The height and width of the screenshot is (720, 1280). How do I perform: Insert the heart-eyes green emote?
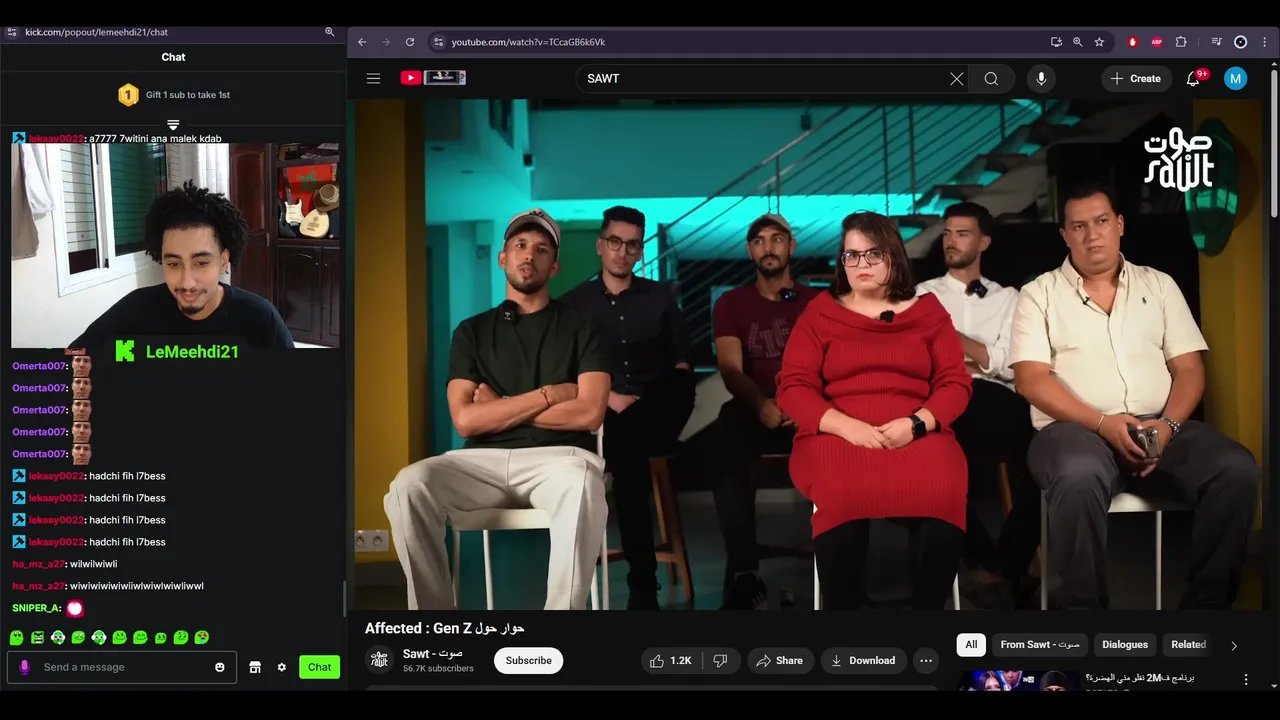[202, 637]
